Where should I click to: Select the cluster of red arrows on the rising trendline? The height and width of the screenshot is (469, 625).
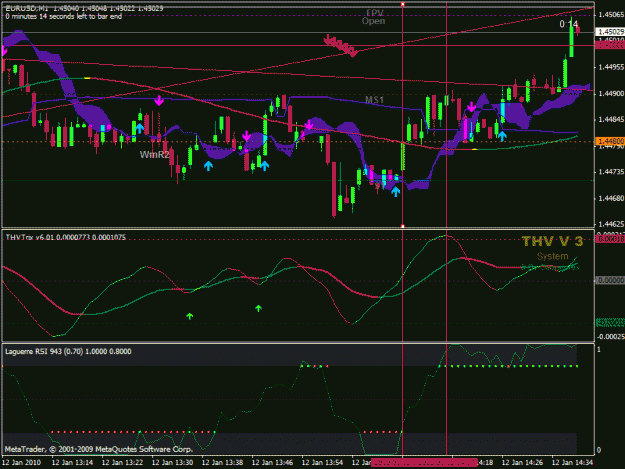(x=340, y=45)
